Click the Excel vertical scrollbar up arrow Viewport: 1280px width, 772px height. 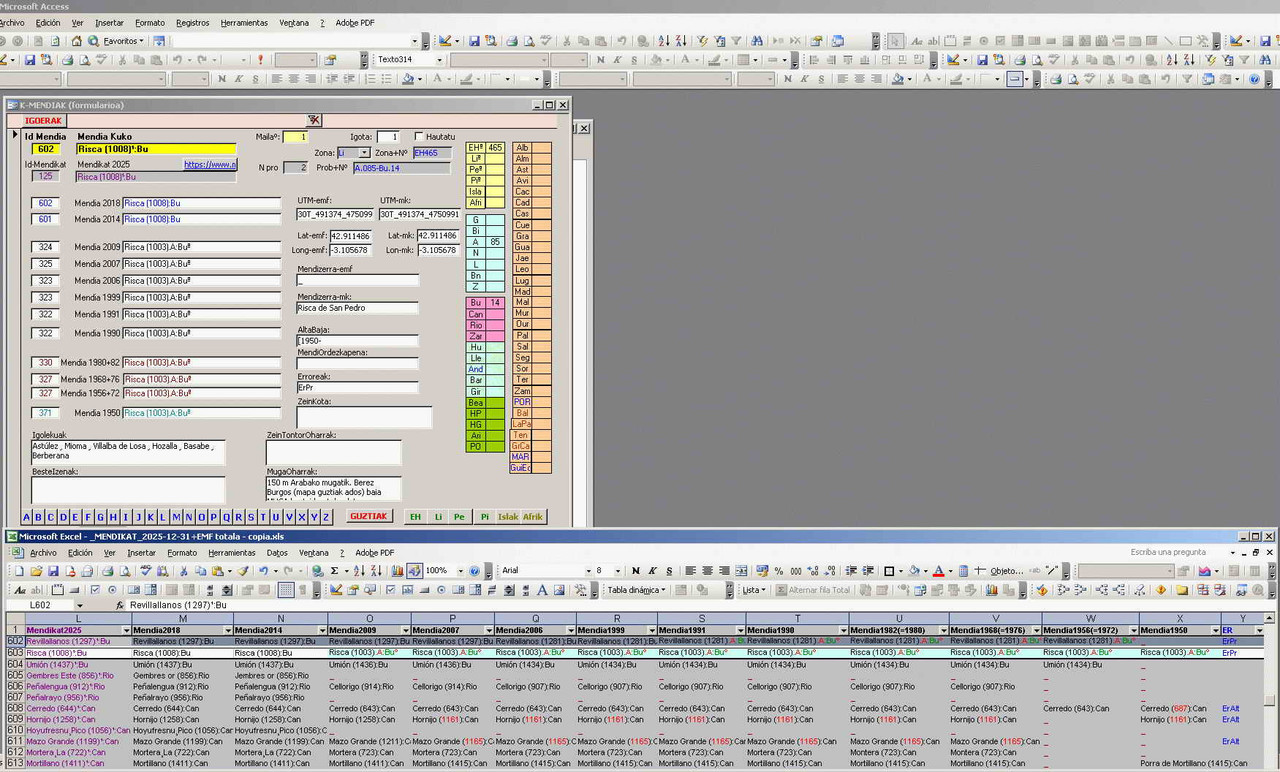pos(1270,619)
